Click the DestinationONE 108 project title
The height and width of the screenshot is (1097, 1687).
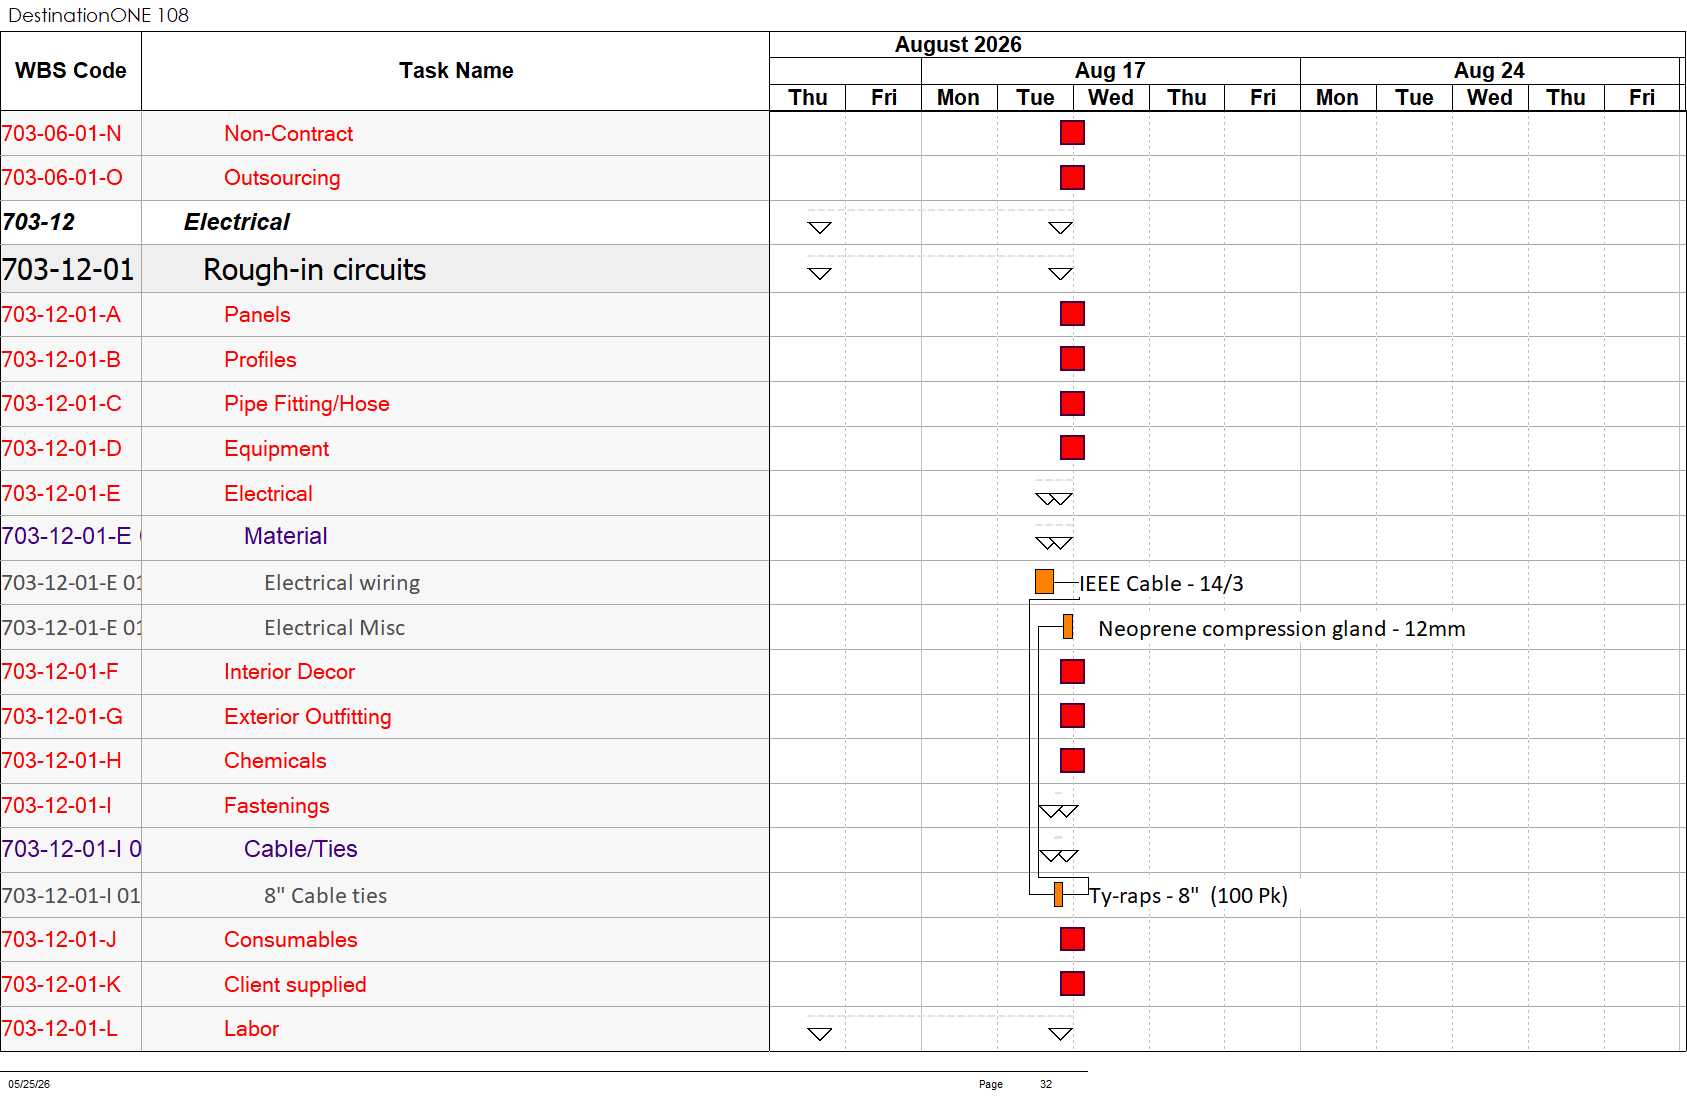coord(98,15)
